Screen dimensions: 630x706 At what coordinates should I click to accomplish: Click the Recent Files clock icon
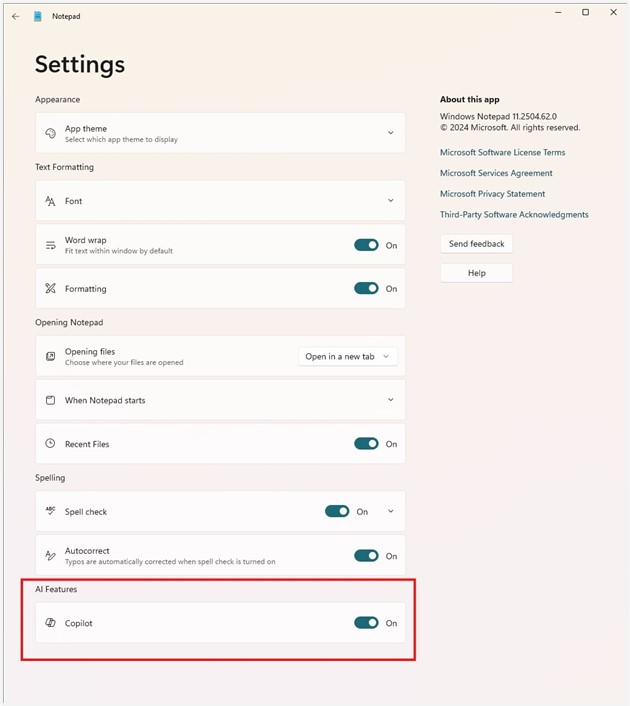pos(51,444)
